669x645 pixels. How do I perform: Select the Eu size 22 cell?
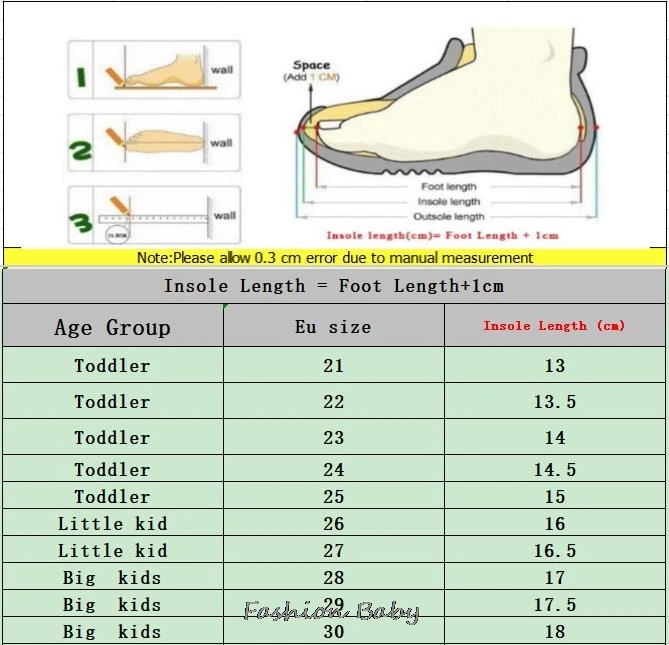(x=334, y=401)
